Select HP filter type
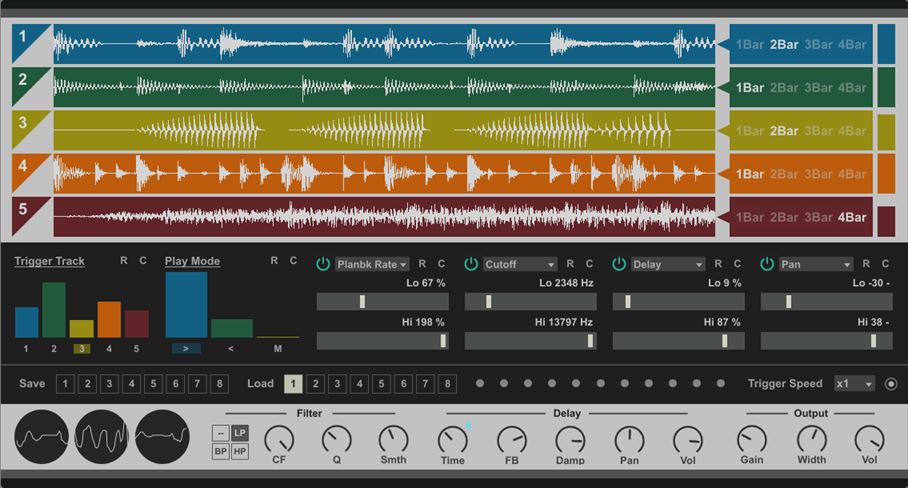The image size is (908, 488). pos(240,451)
